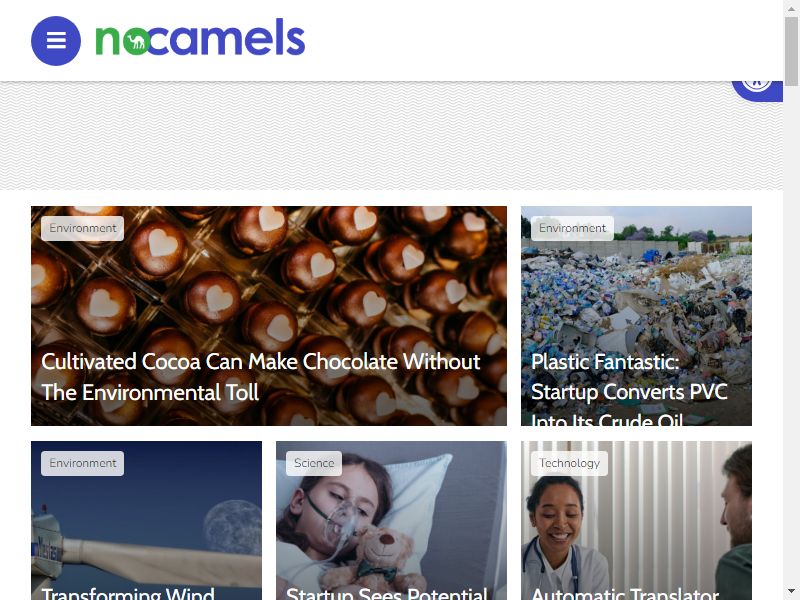Select the Science category tag
Viewport: 800px width, 600px height.
coord(314,463)
